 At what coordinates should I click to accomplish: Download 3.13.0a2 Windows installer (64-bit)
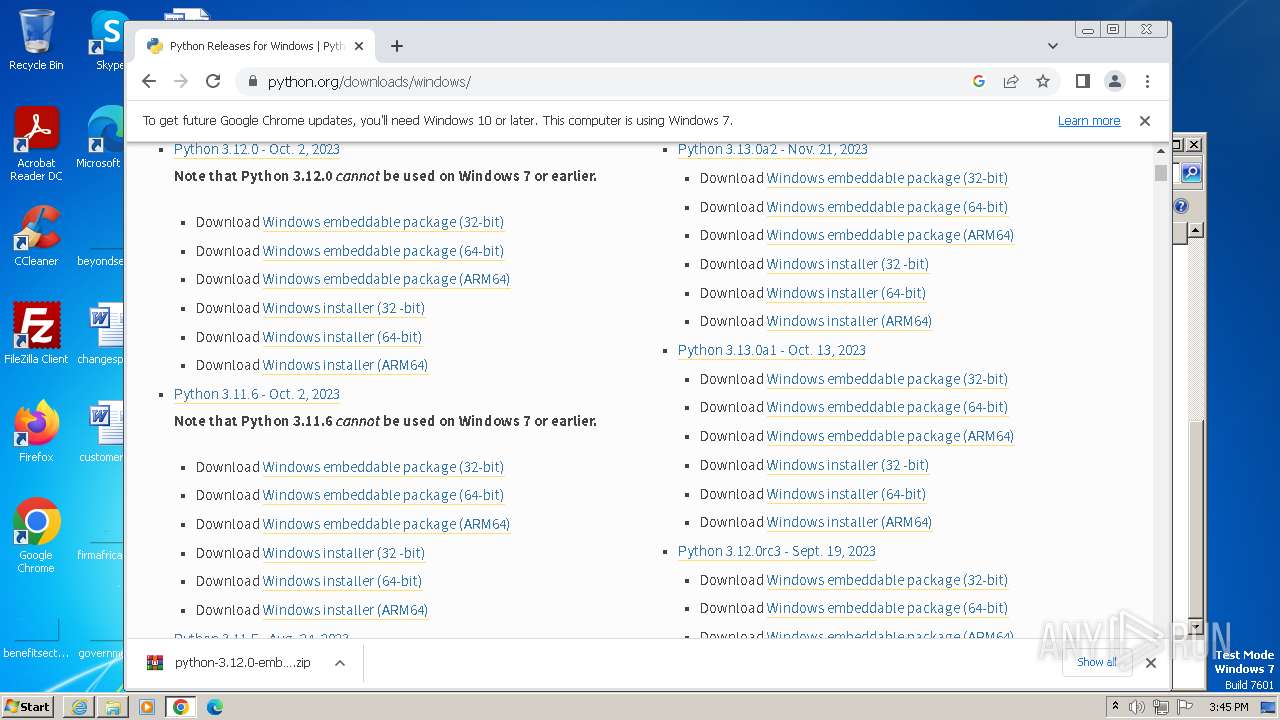pyautogui.click(x=846, y=293)
